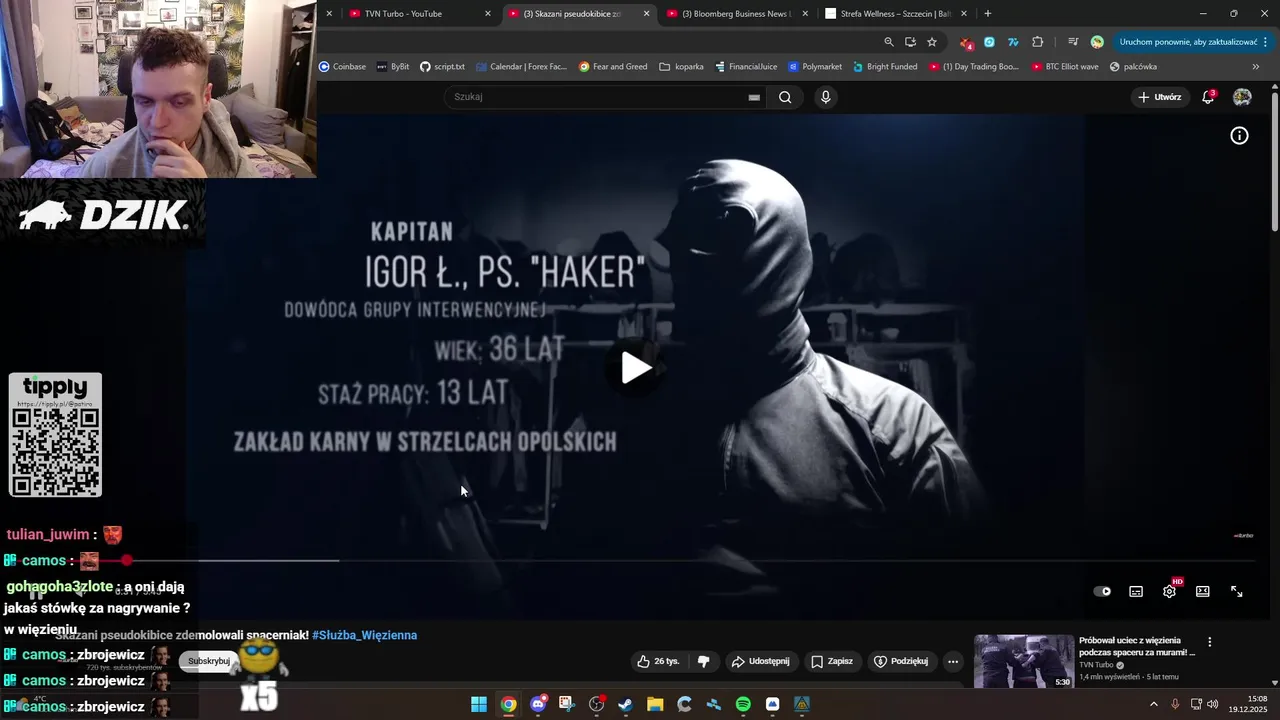Screen dimensions: 1280x720
Task: Turn on subtitles in the video player
Action: pos(1136,591)
